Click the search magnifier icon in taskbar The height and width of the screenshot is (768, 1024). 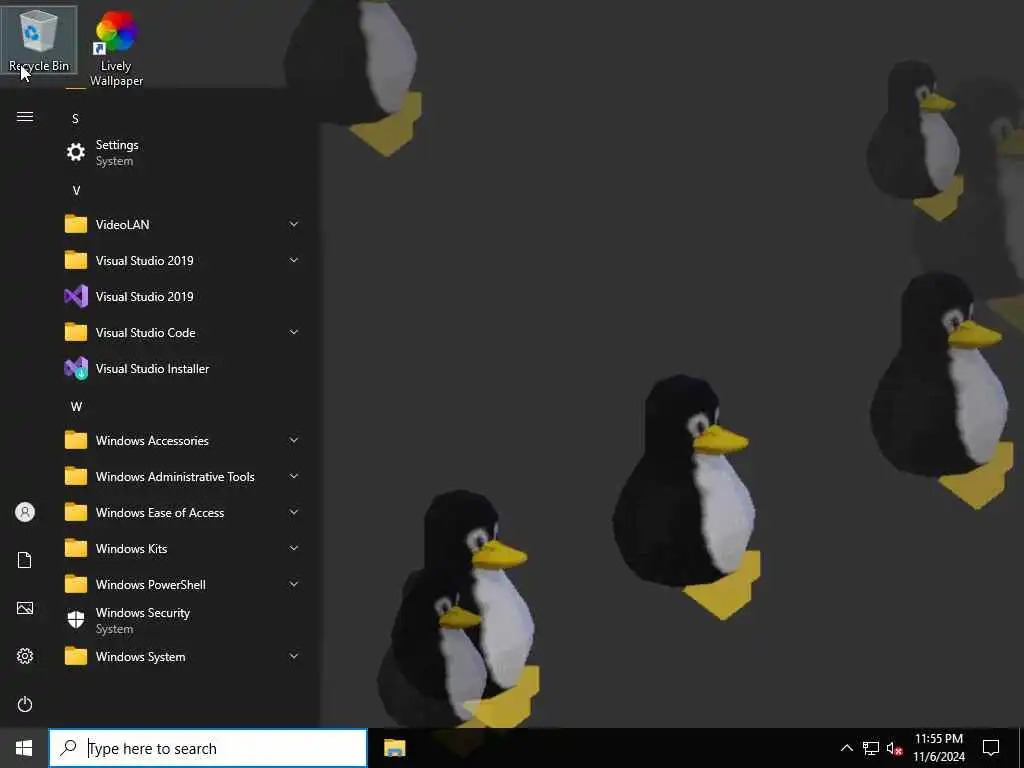pos(68,748)
